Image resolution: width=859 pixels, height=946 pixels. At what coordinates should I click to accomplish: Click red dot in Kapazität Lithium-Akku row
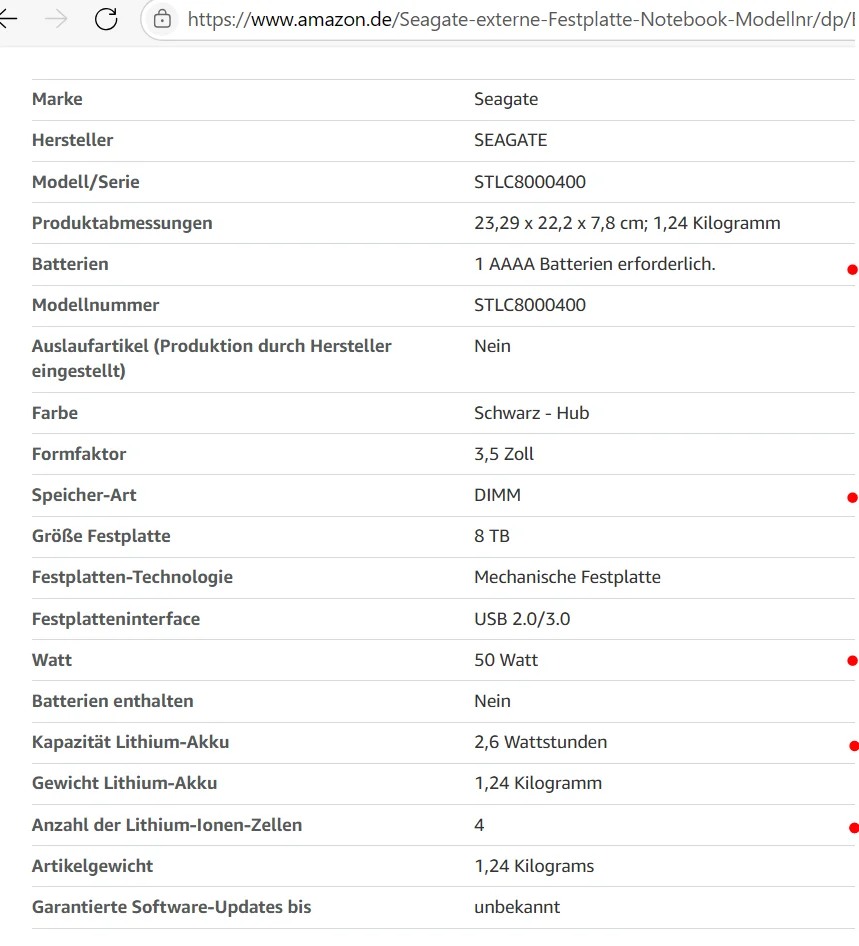[853, 745]
